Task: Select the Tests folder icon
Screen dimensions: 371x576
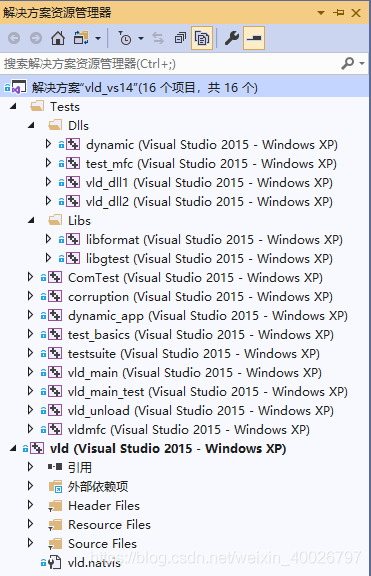Action: [37, 107]
